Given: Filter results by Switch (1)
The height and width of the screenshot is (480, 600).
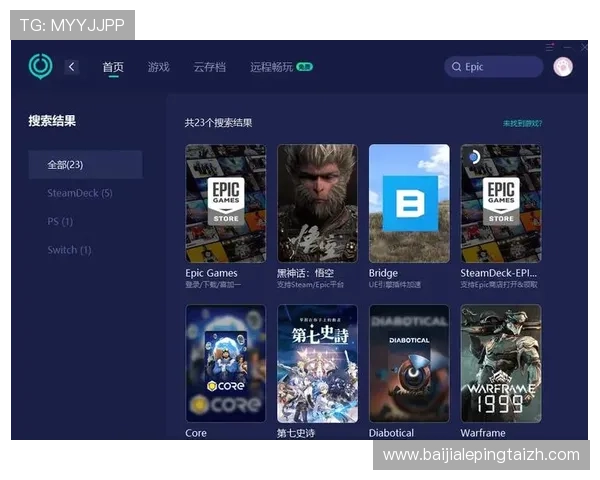Looking at the screenshot, I should 69,250.
